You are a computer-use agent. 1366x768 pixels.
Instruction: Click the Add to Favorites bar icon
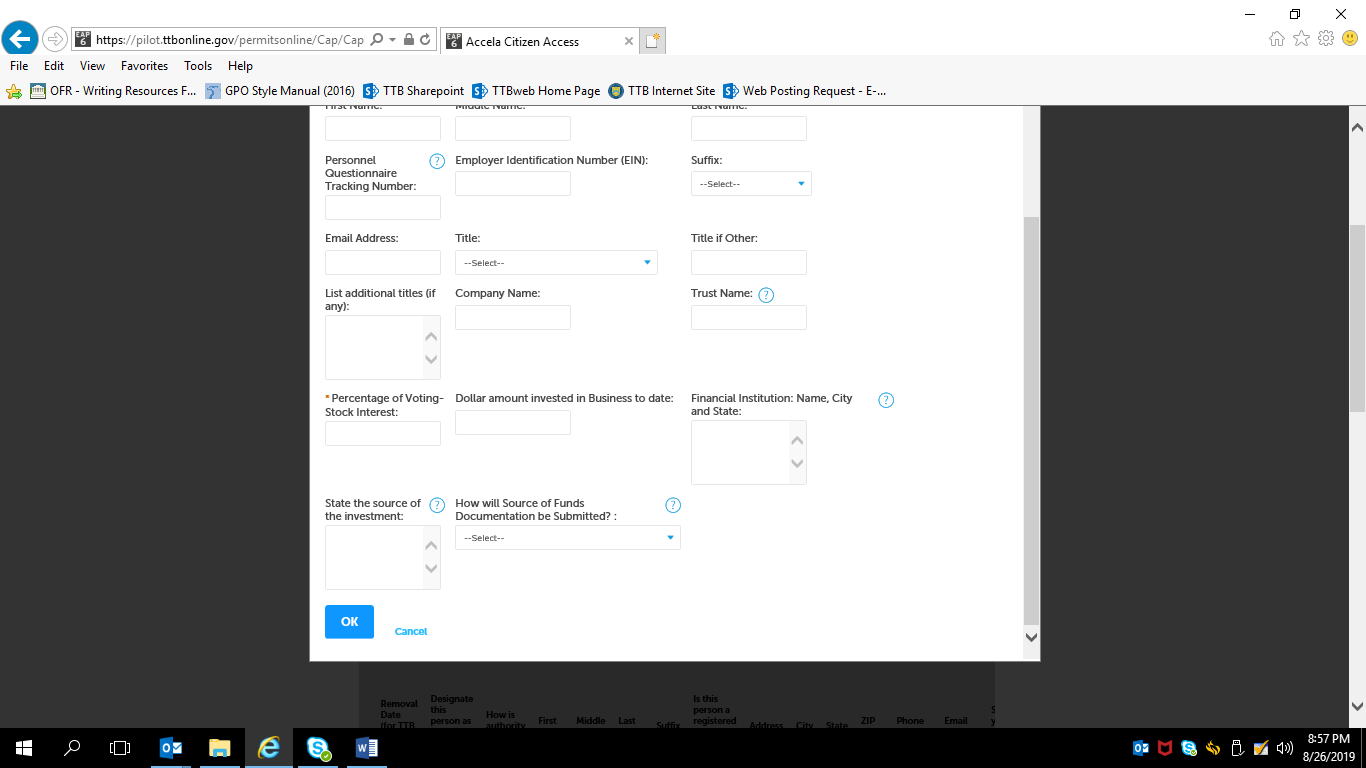(14, 91)
